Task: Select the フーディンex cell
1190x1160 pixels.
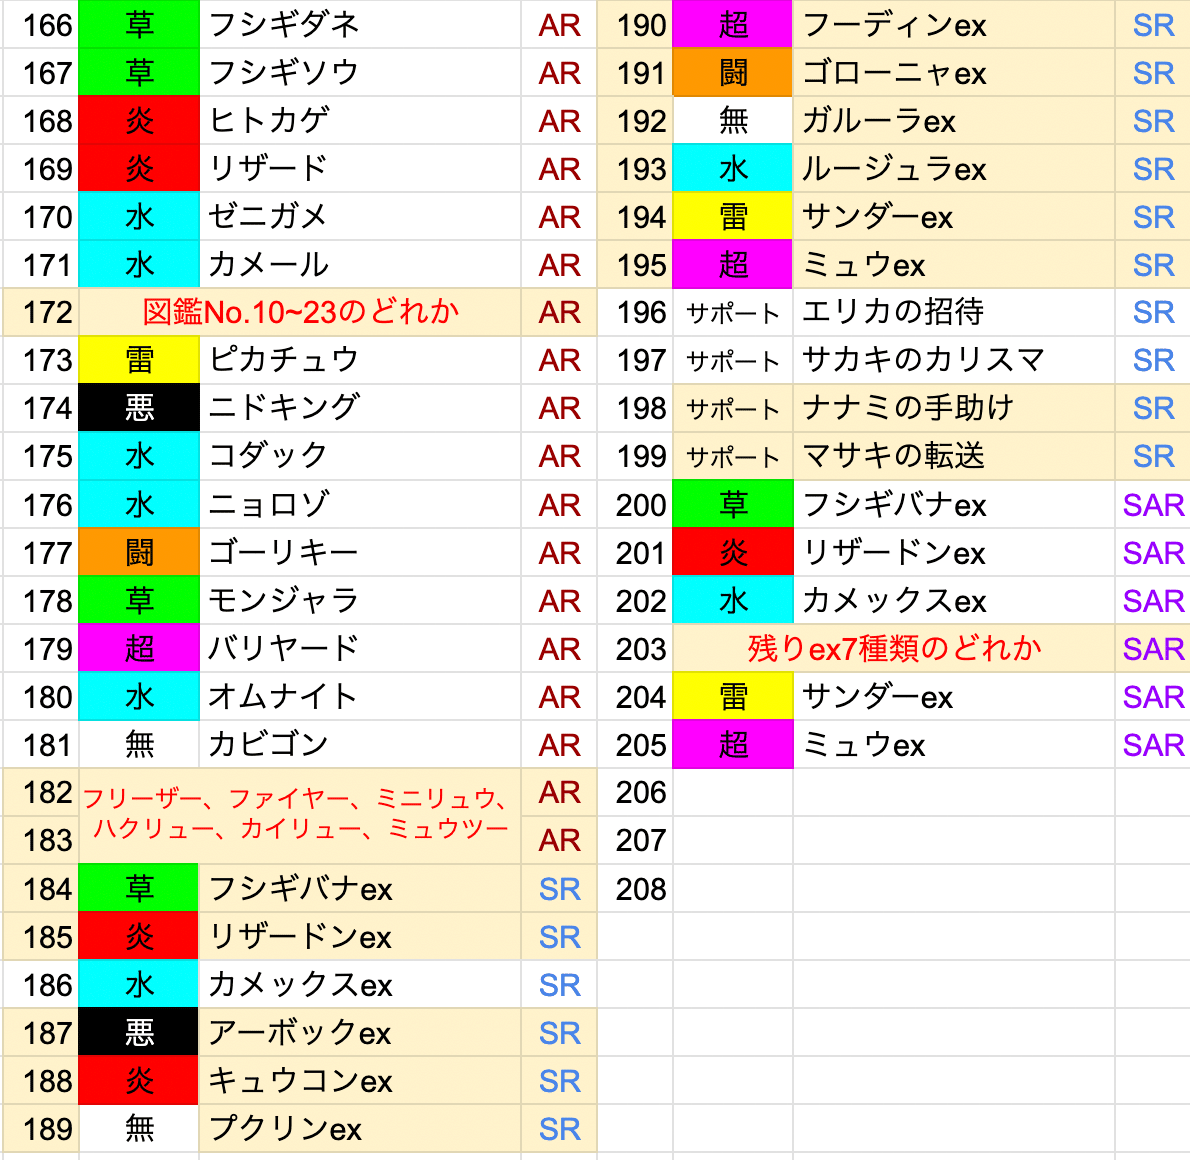Action: tap(954, 24)
